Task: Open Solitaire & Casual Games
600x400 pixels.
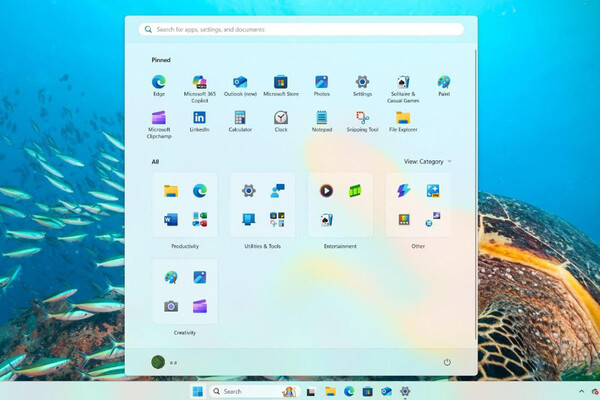Action: (402, 82)
